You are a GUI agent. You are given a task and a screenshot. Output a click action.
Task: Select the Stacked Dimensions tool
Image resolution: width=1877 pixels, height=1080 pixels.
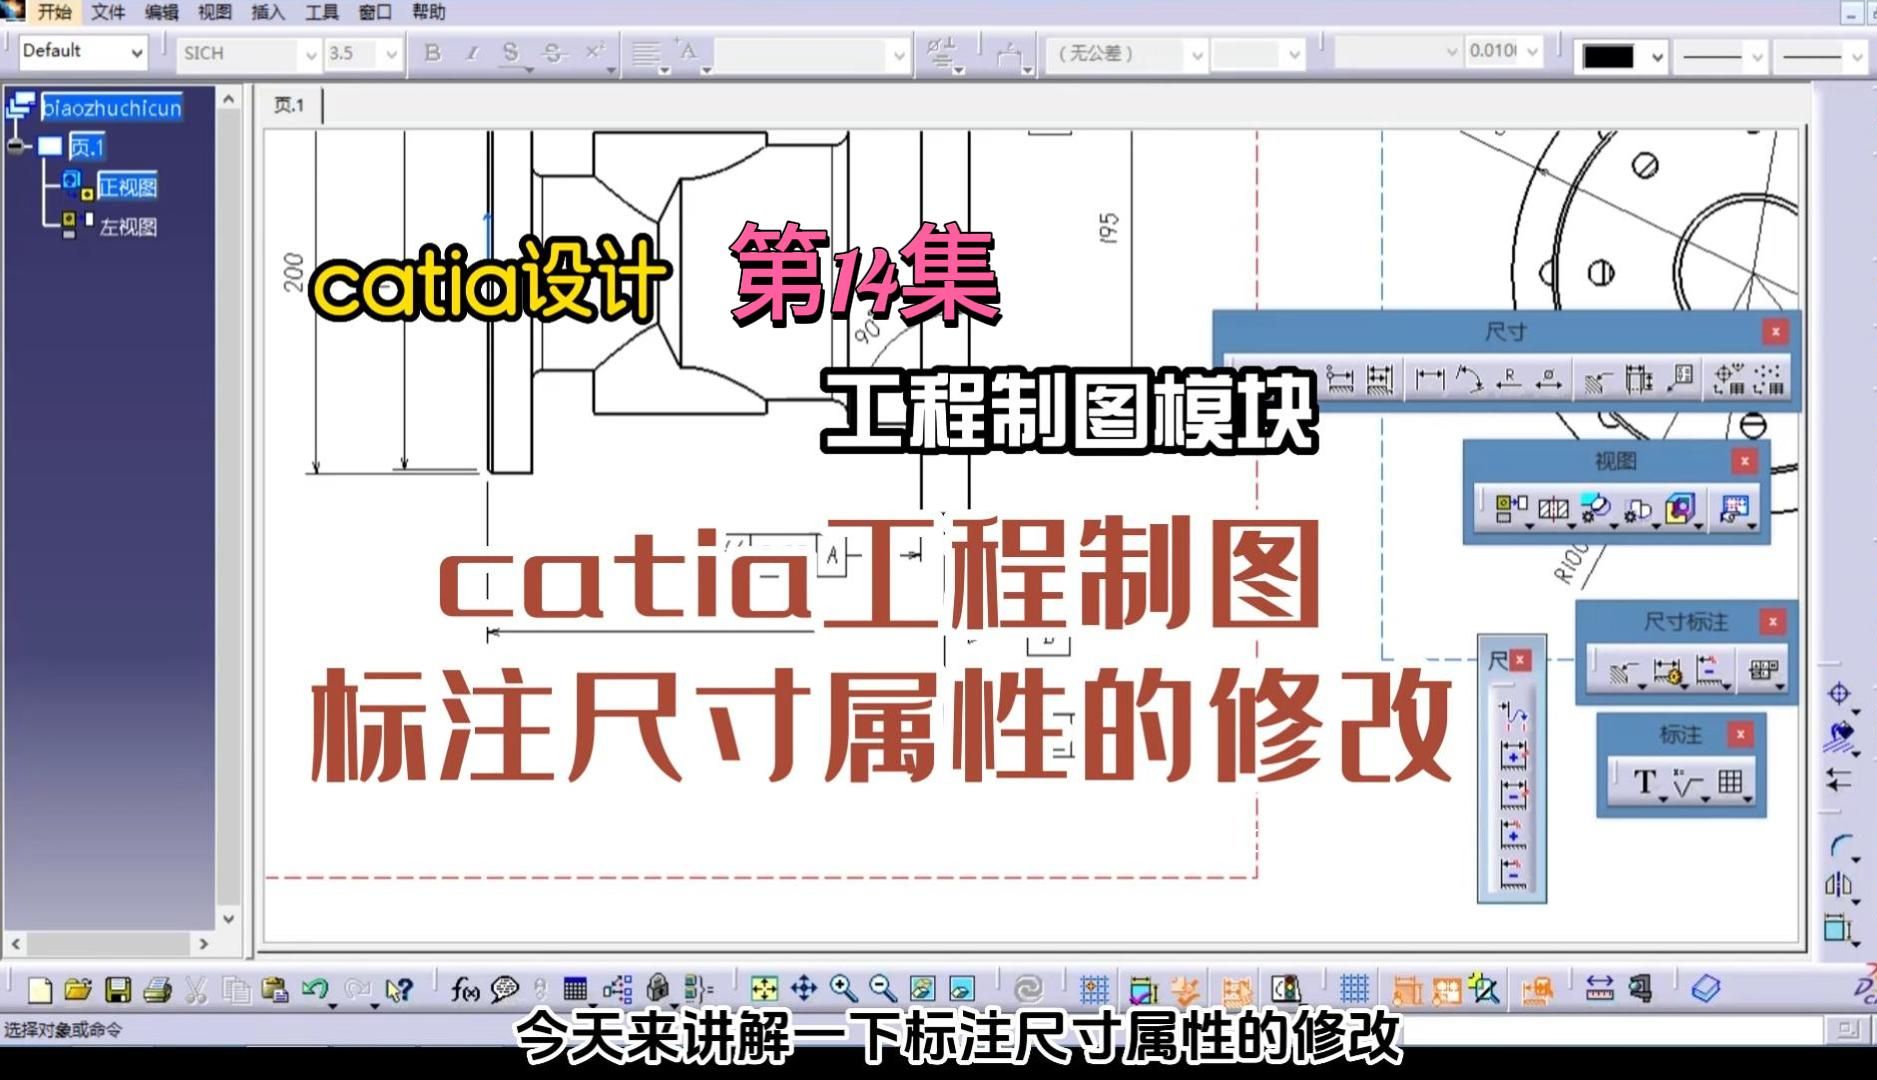(1380, 379)
